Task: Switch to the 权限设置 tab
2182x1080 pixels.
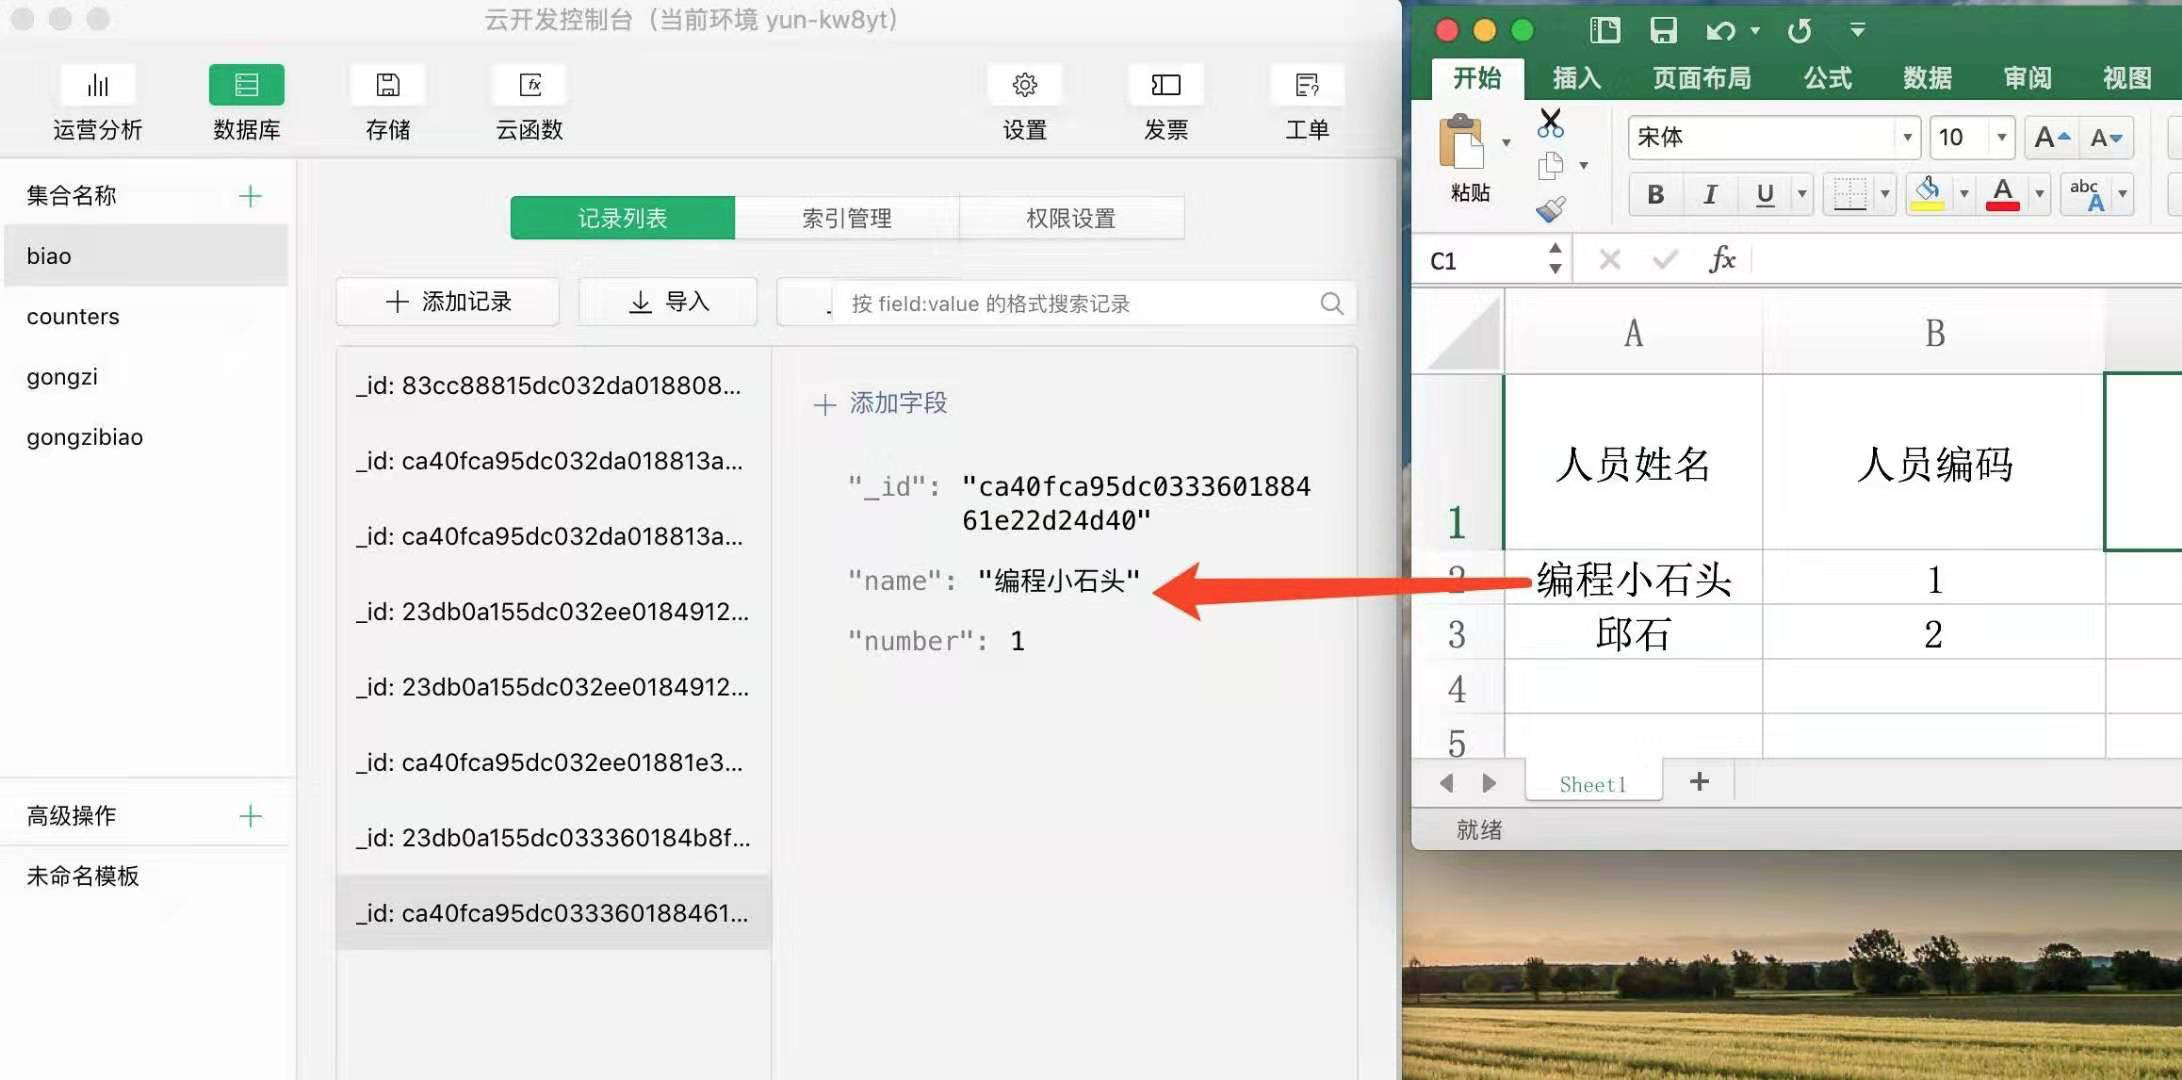Action: (x=1070, y=217)
